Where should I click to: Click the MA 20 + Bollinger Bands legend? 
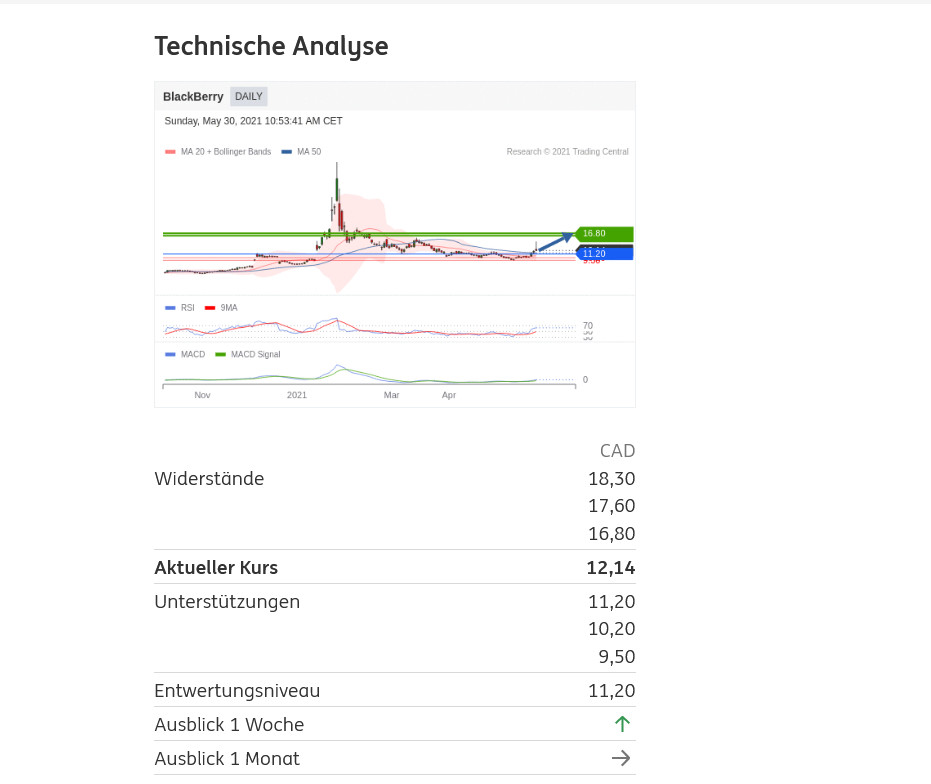(x=225, y=152)
